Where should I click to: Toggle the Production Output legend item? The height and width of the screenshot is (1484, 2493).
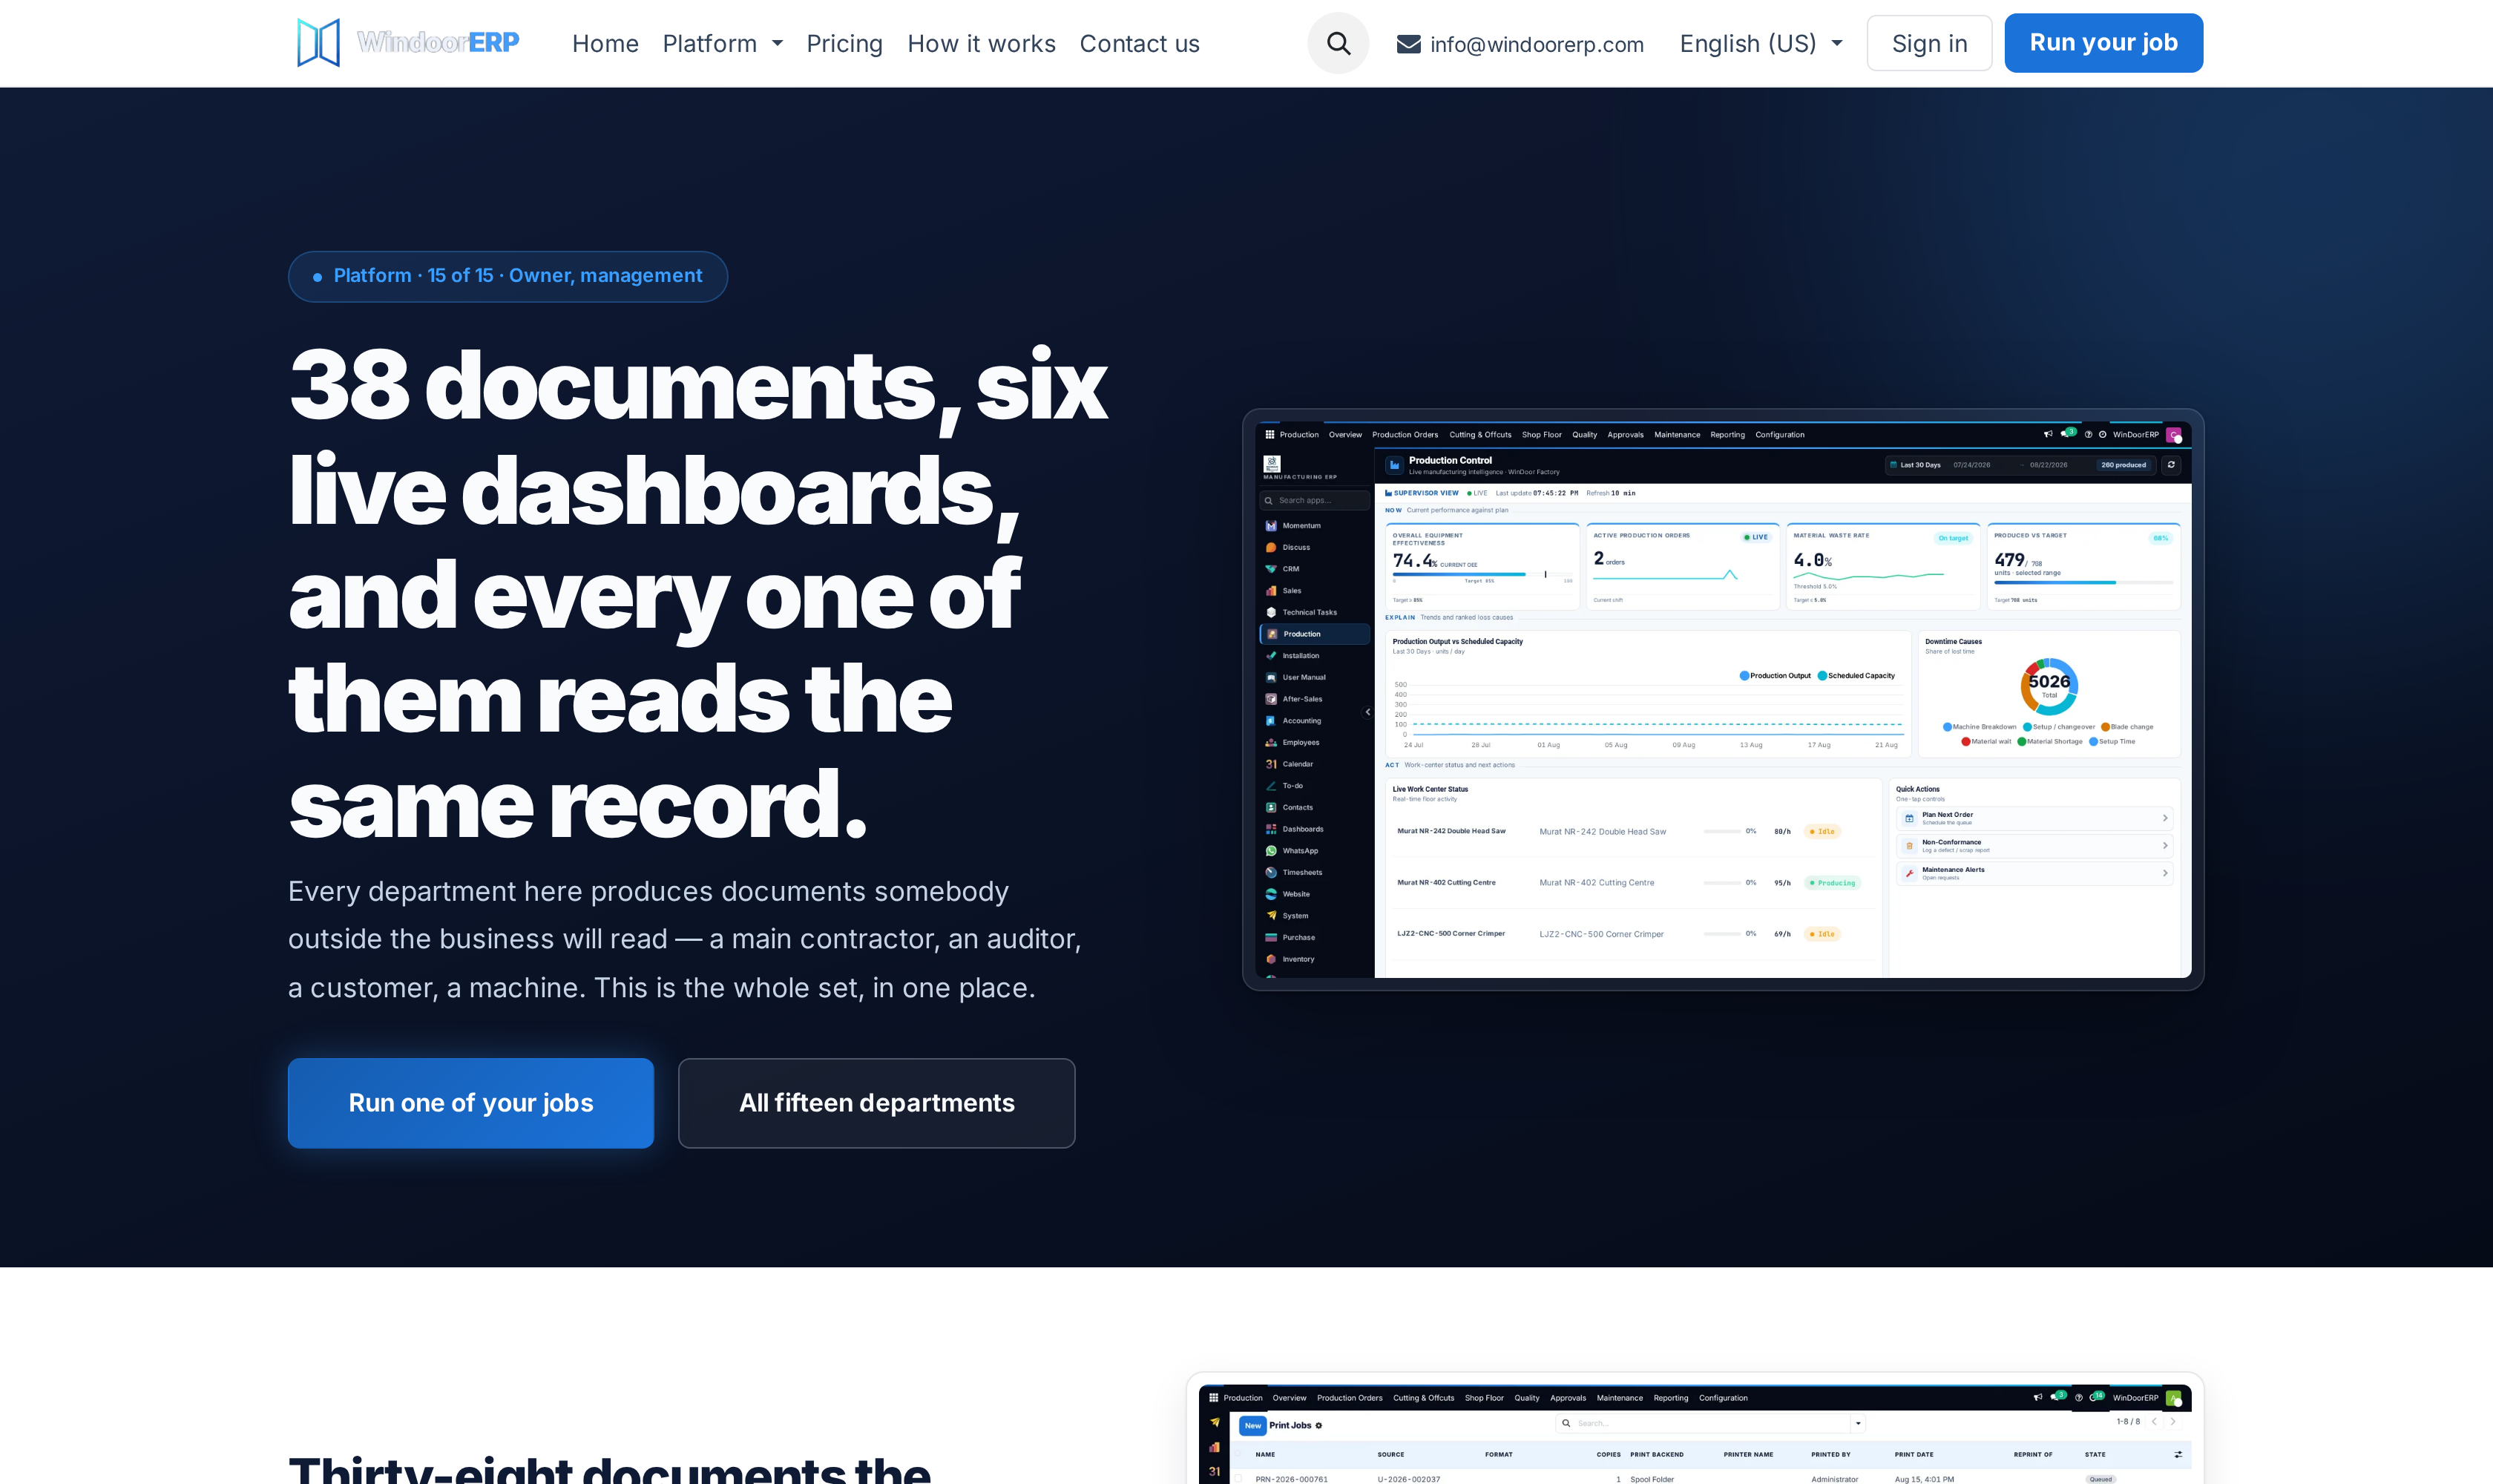point(1775,675)
